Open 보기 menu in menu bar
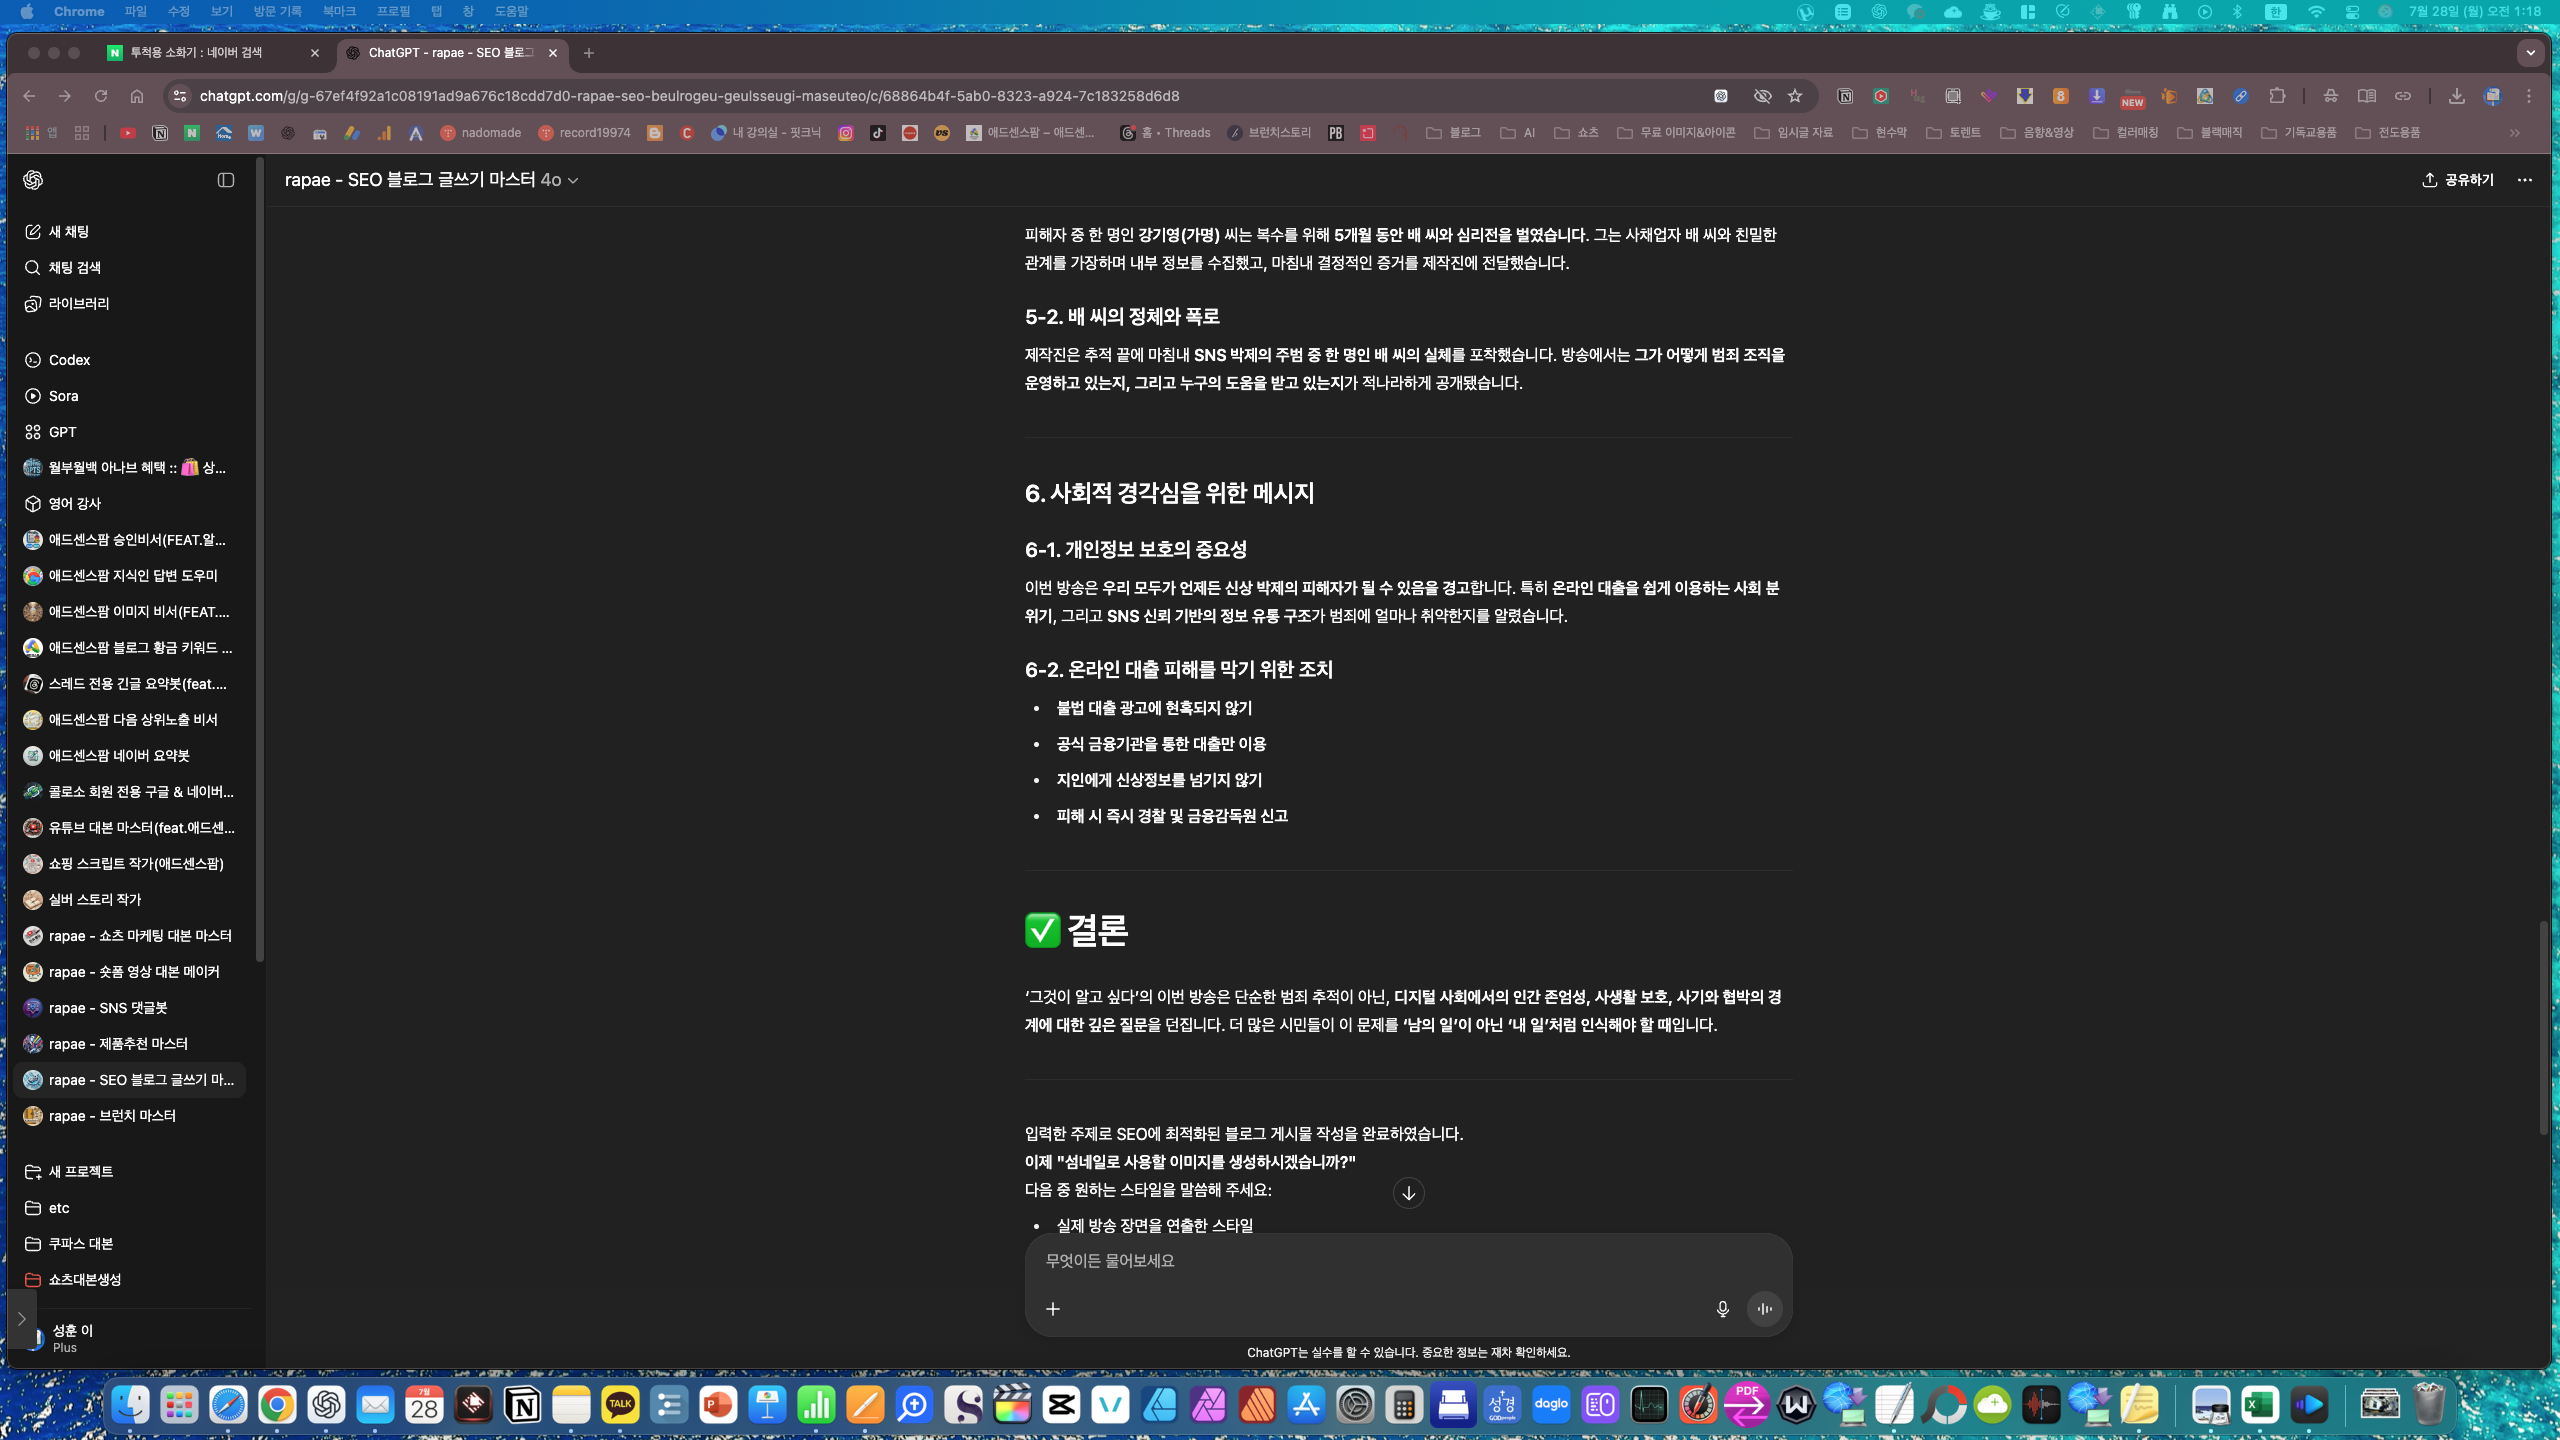This screenshot has width=2560, height=1440. point(221,11)
